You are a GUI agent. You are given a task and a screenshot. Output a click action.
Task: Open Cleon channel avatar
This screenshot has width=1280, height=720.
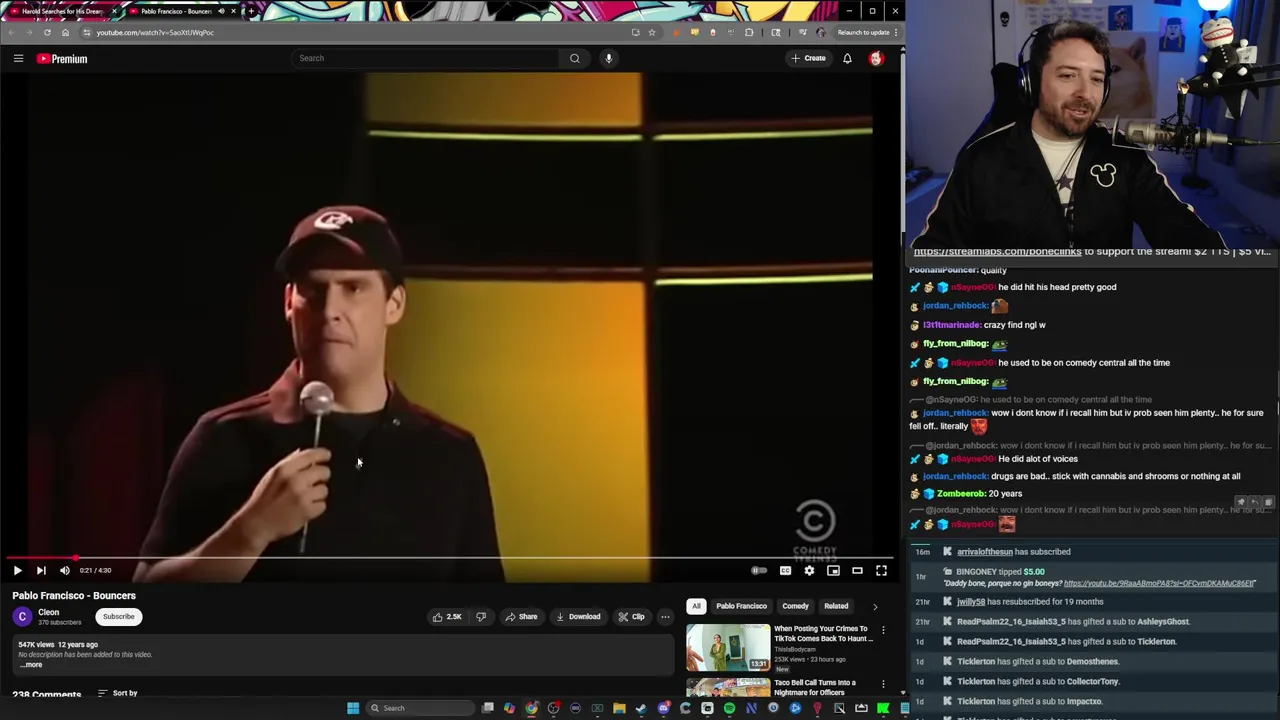pyautogui.click(x=22, y=617)
